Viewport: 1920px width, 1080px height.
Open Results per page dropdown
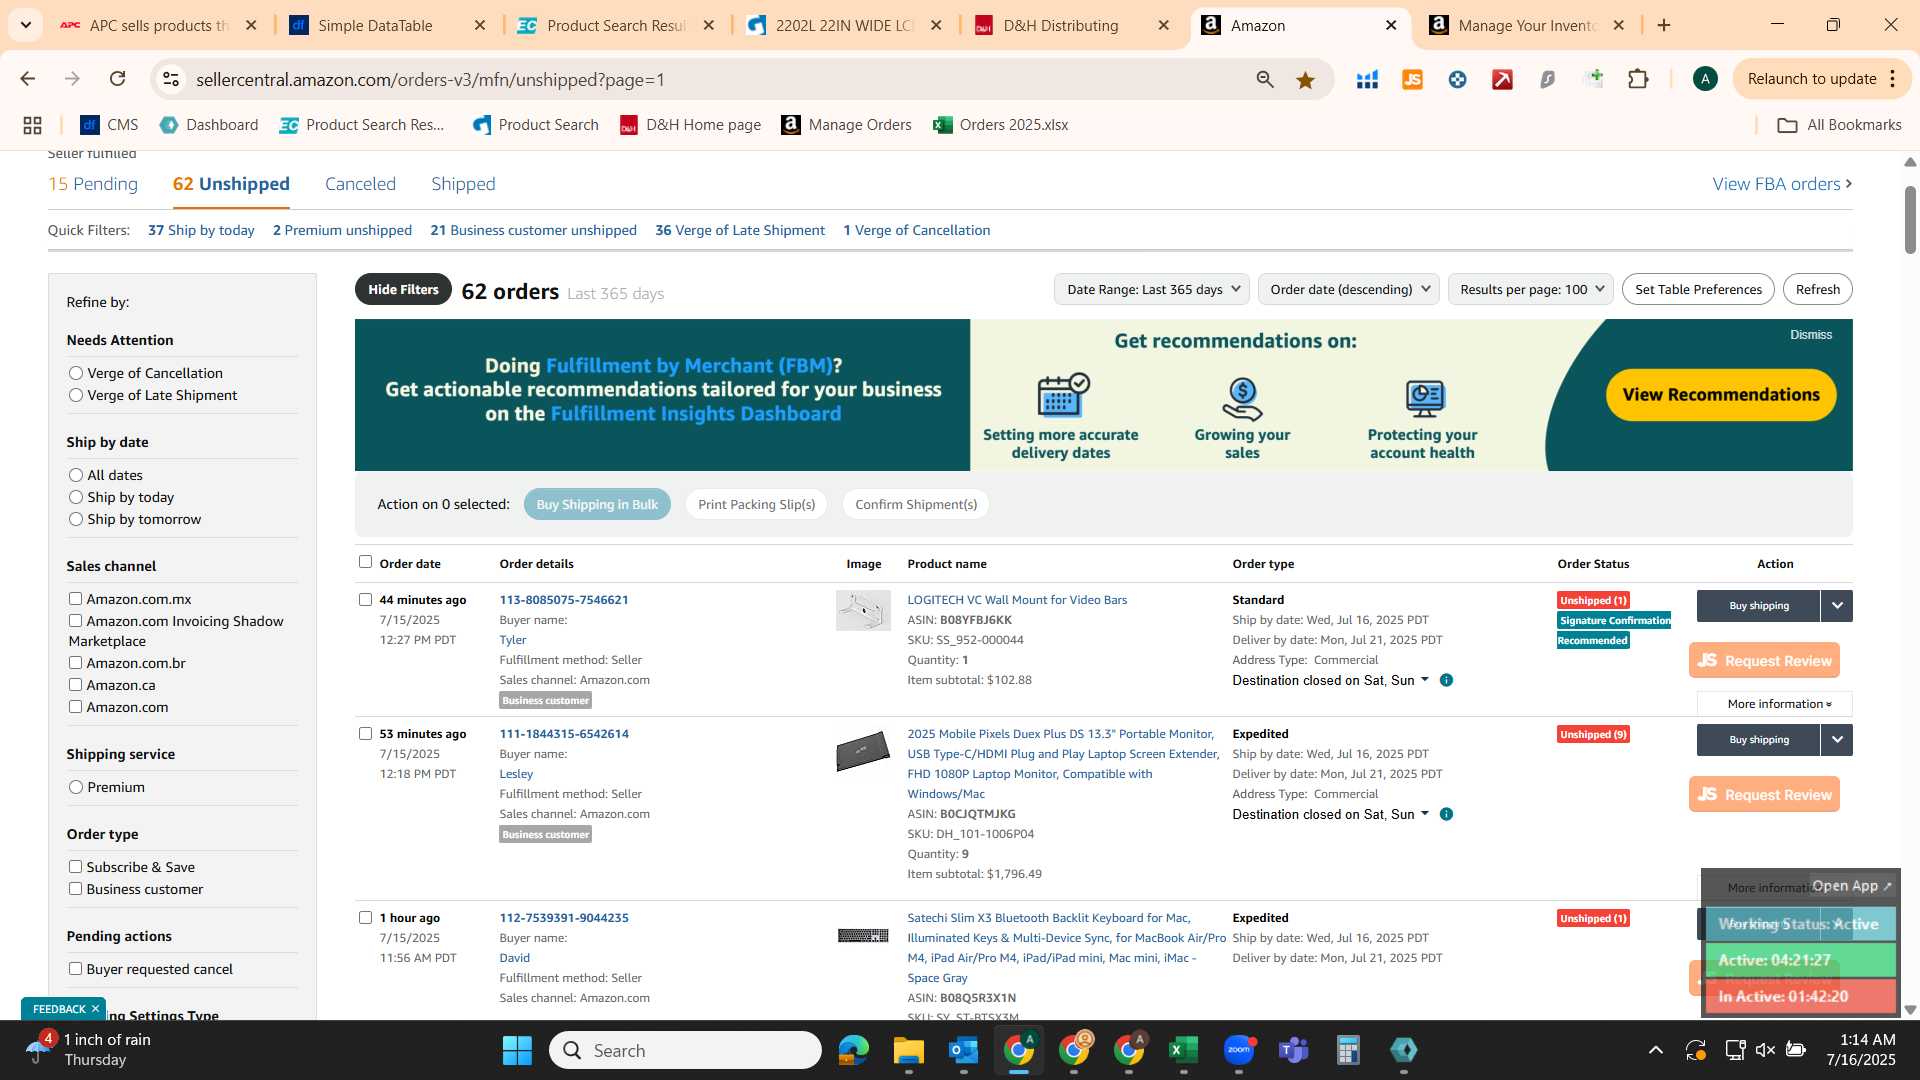click(x=1530, y=289)
